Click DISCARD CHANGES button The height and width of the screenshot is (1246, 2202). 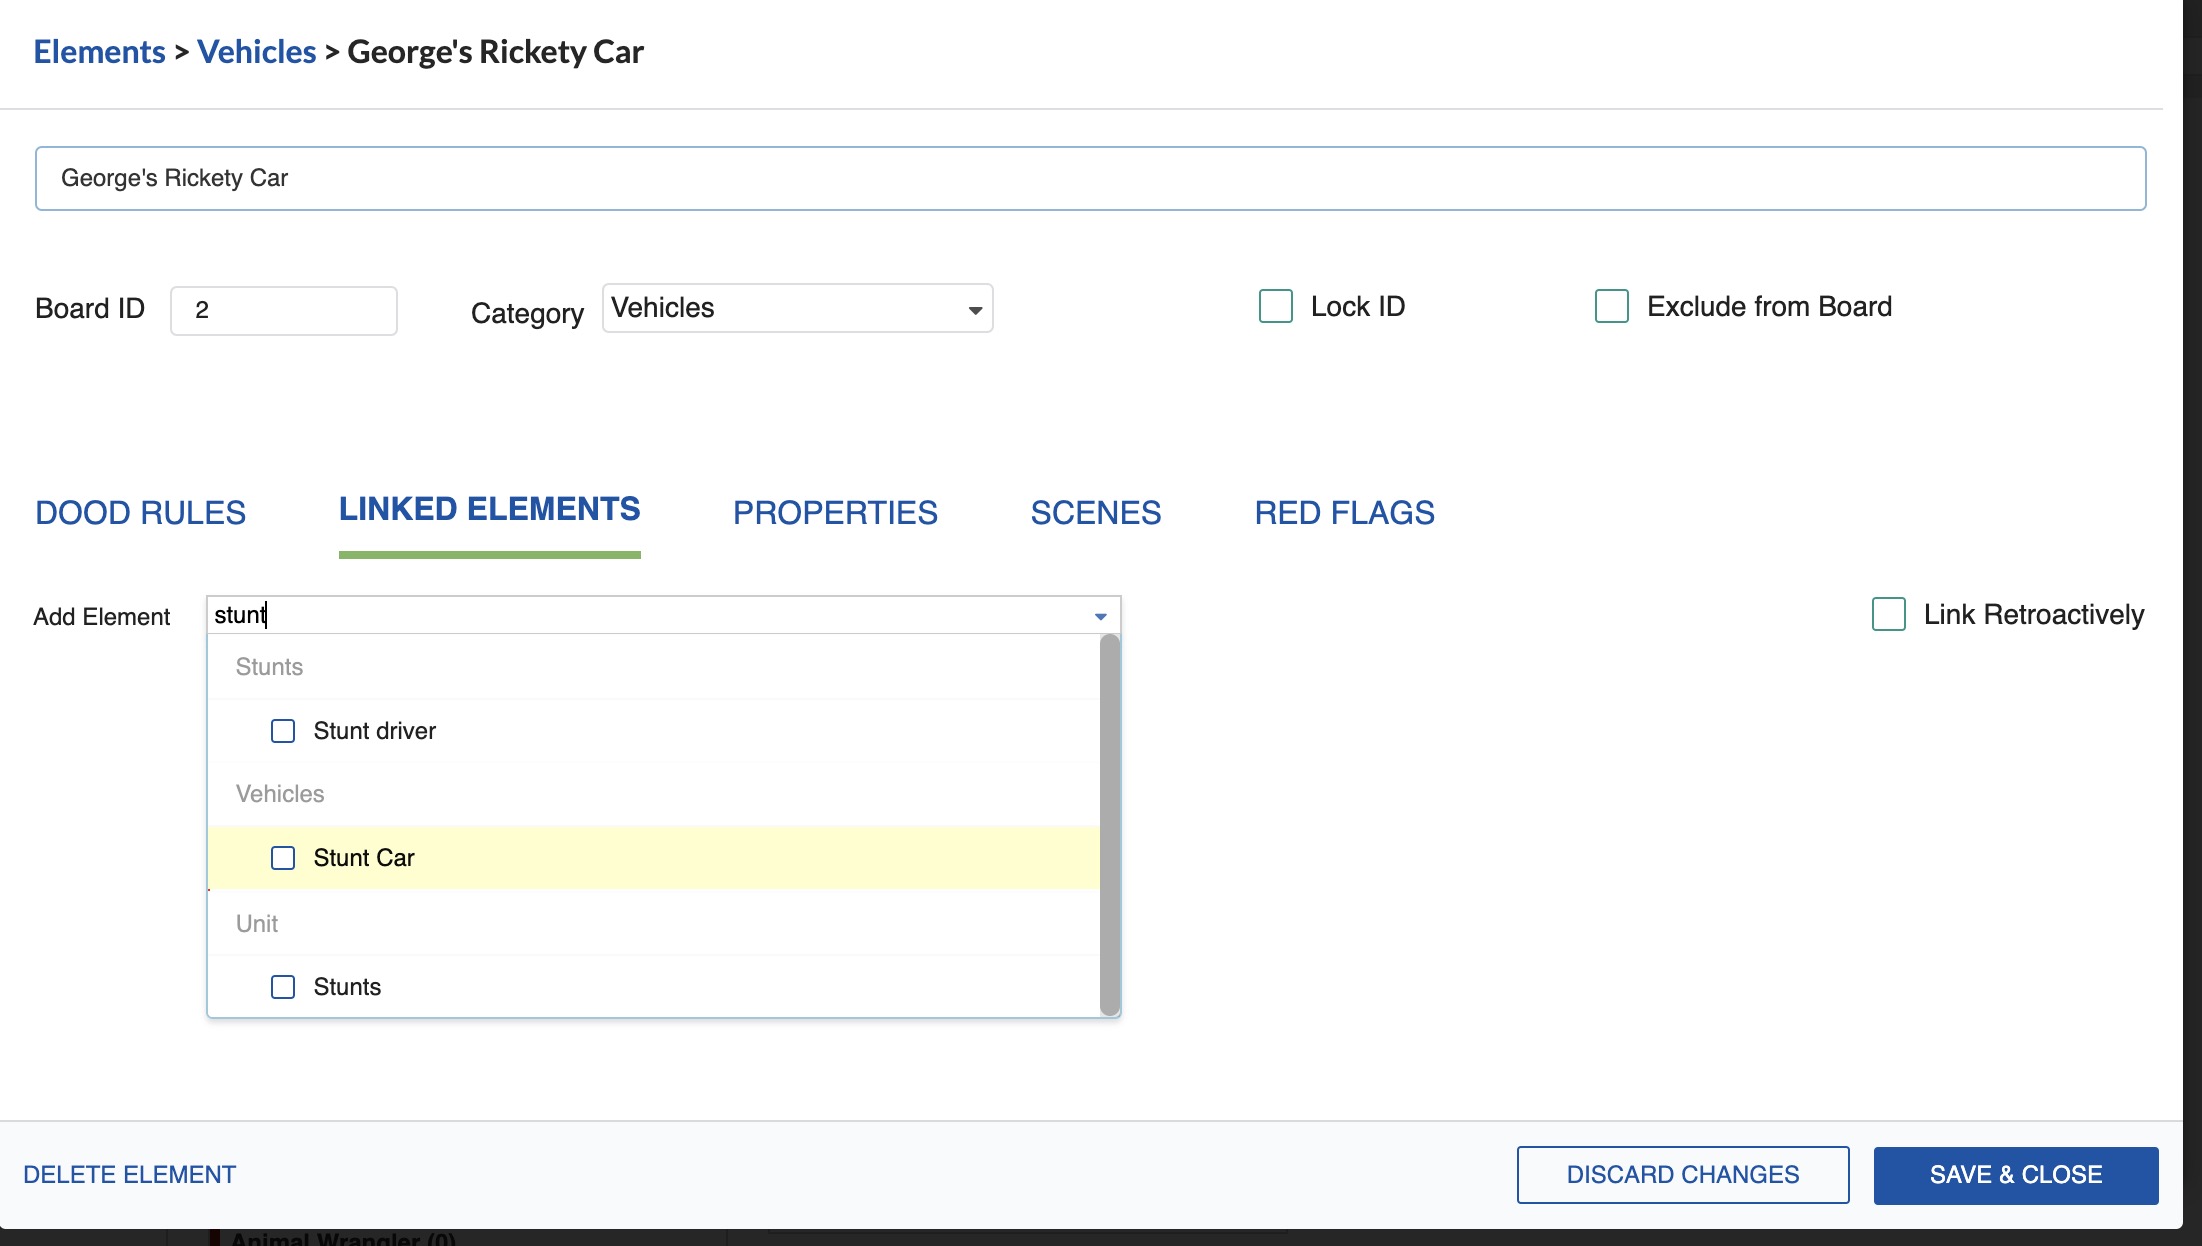(1682, 1175)
